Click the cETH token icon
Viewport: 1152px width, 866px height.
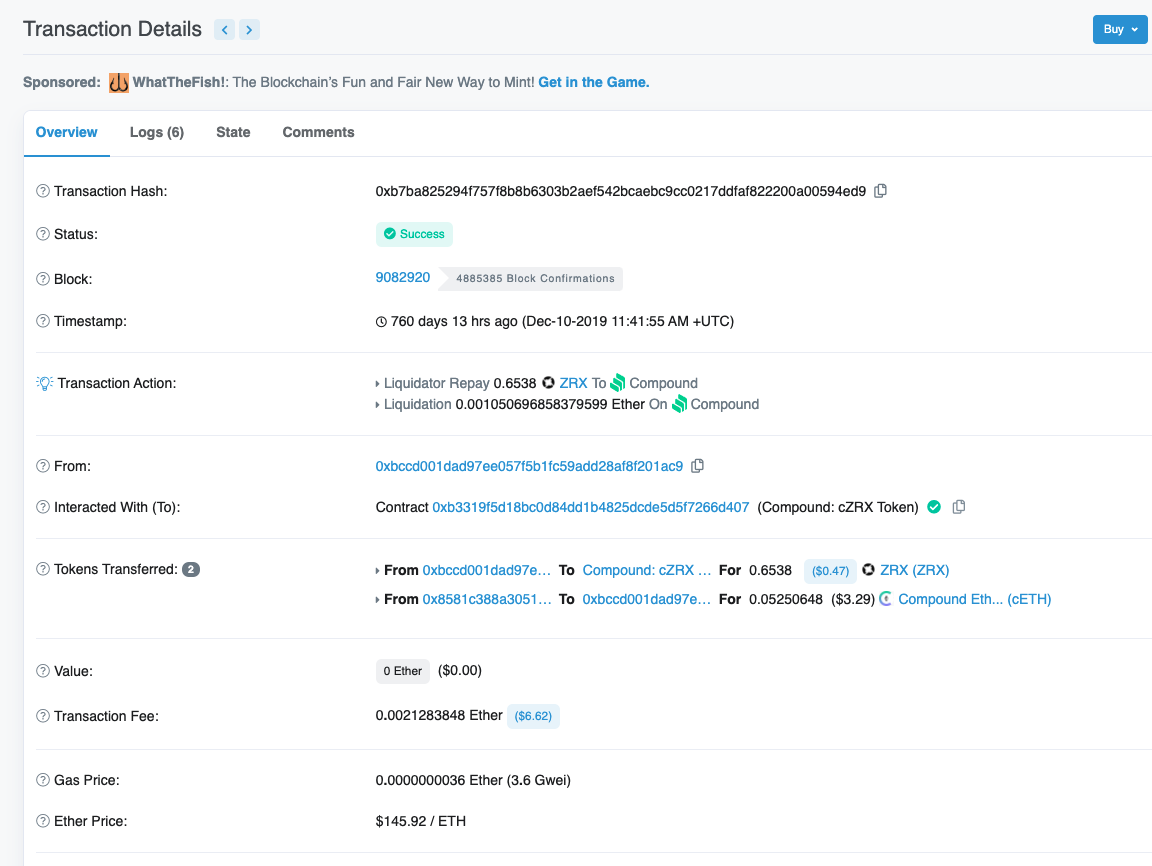coord(886,599)
